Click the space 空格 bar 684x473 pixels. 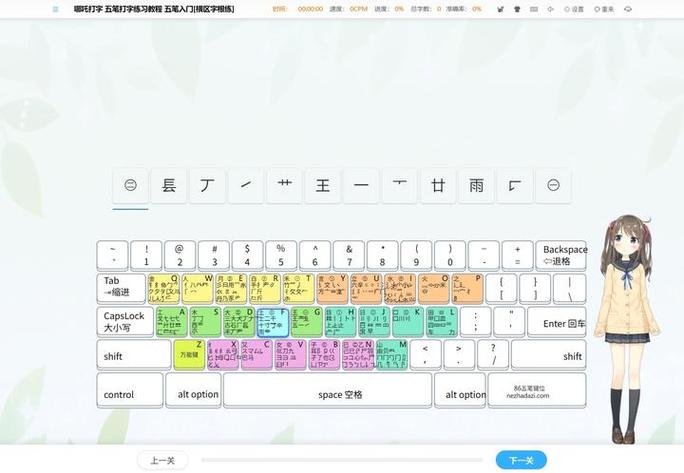[x=328, y=391]
